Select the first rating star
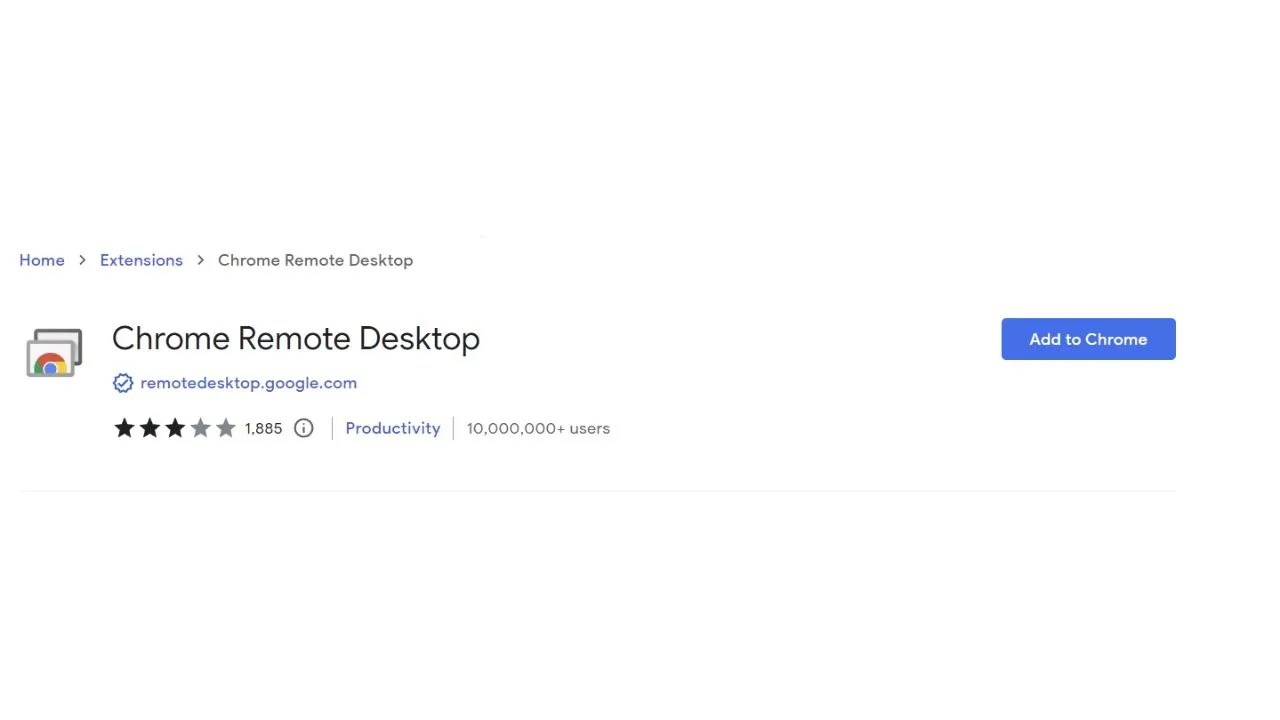Screen dimensions: 1280x720 pos(124,427)
